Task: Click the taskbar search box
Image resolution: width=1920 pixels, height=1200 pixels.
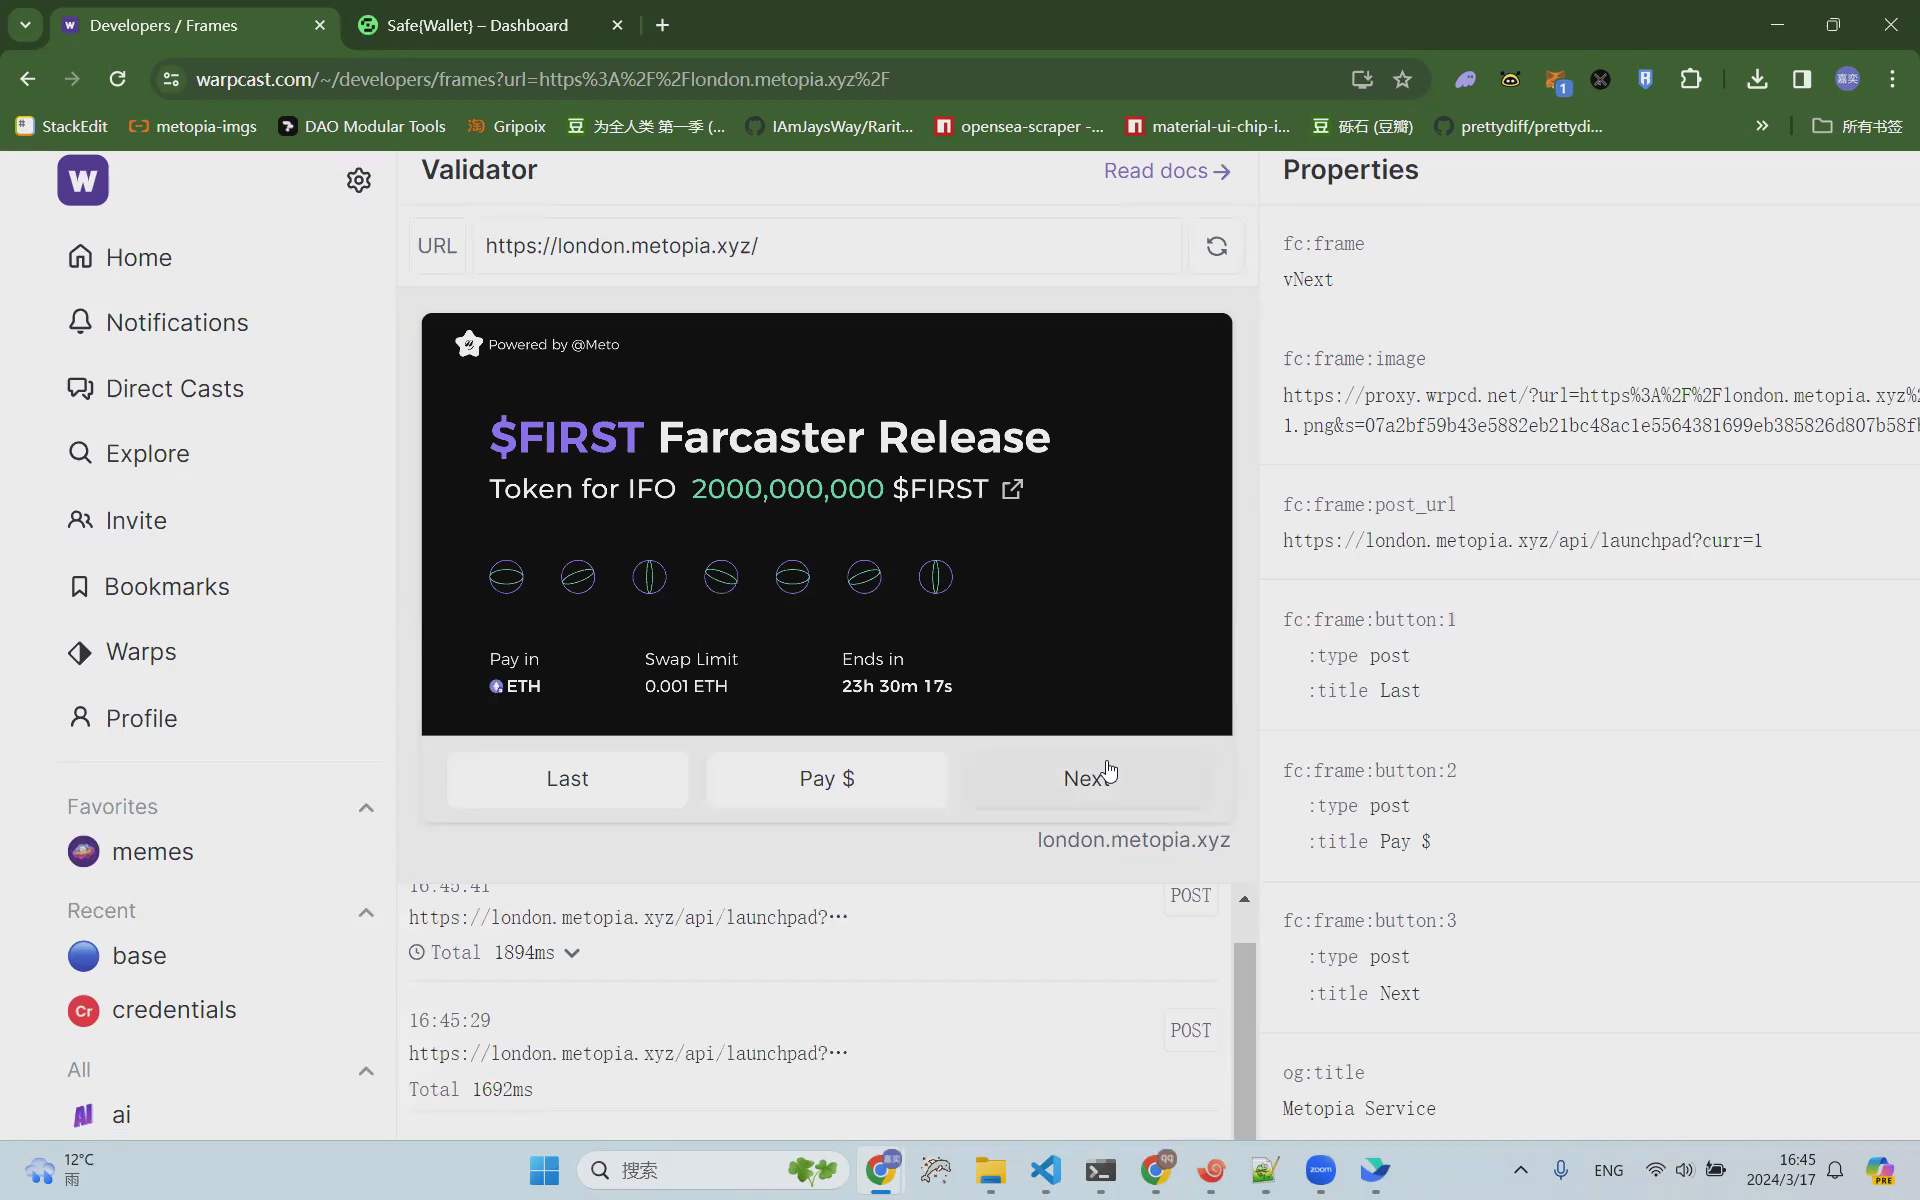Action: (713, 1170)
